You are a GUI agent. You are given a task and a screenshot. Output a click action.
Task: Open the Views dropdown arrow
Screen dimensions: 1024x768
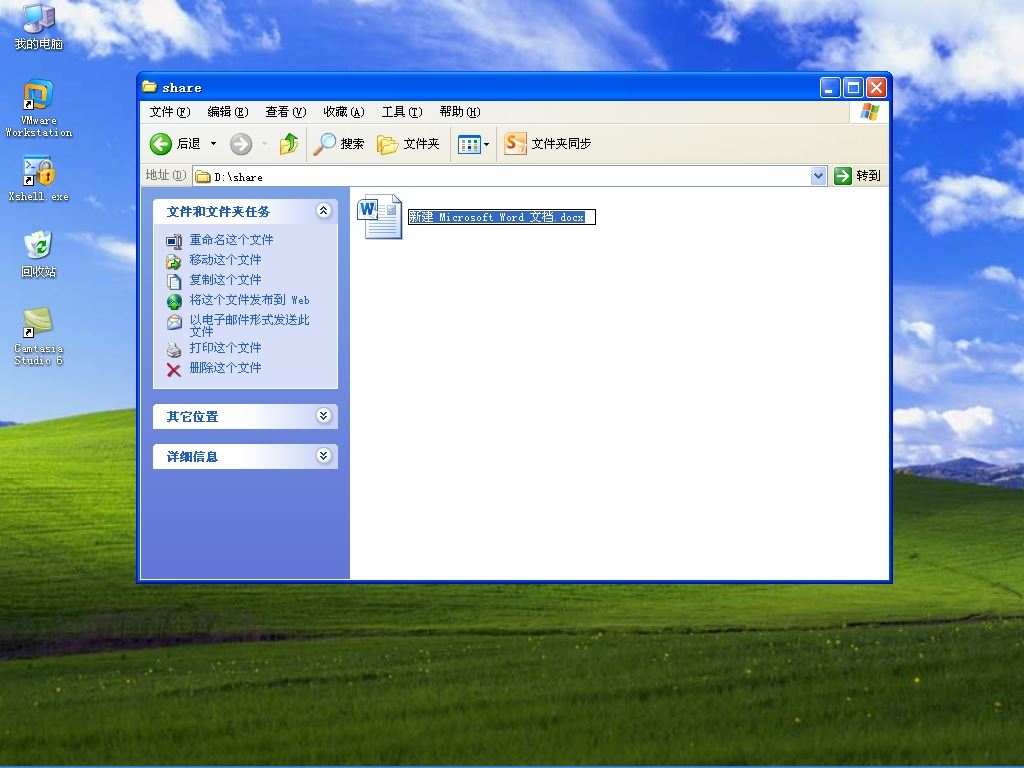(487, 144)
